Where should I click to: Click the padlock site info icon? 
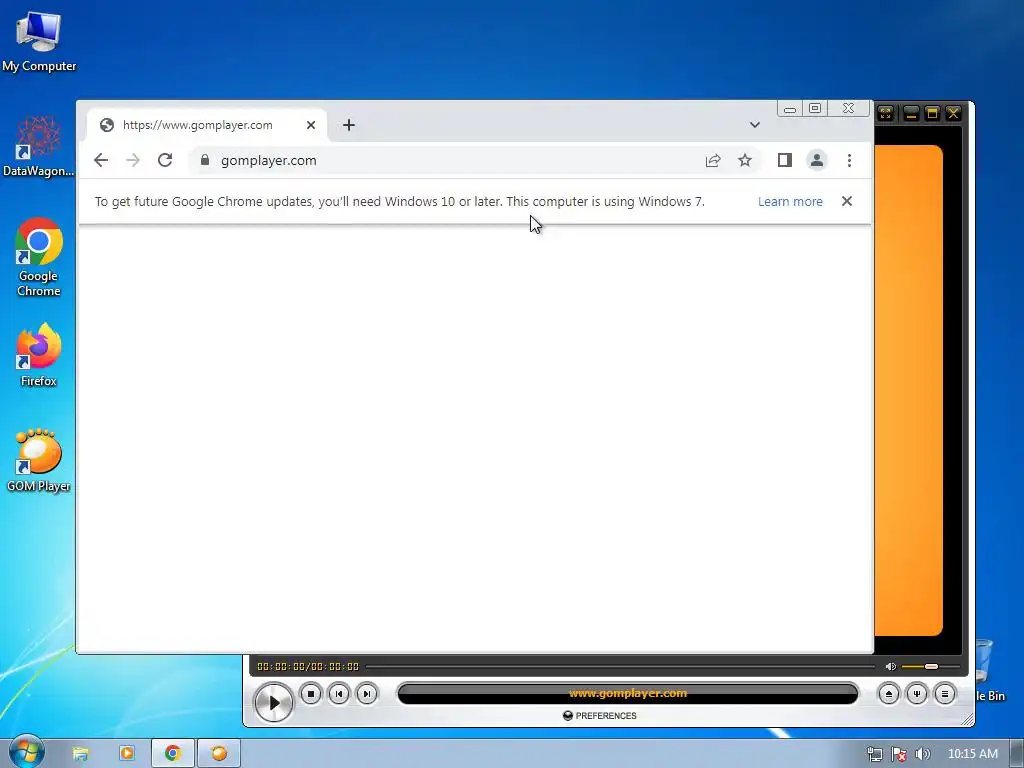[205, 160]
